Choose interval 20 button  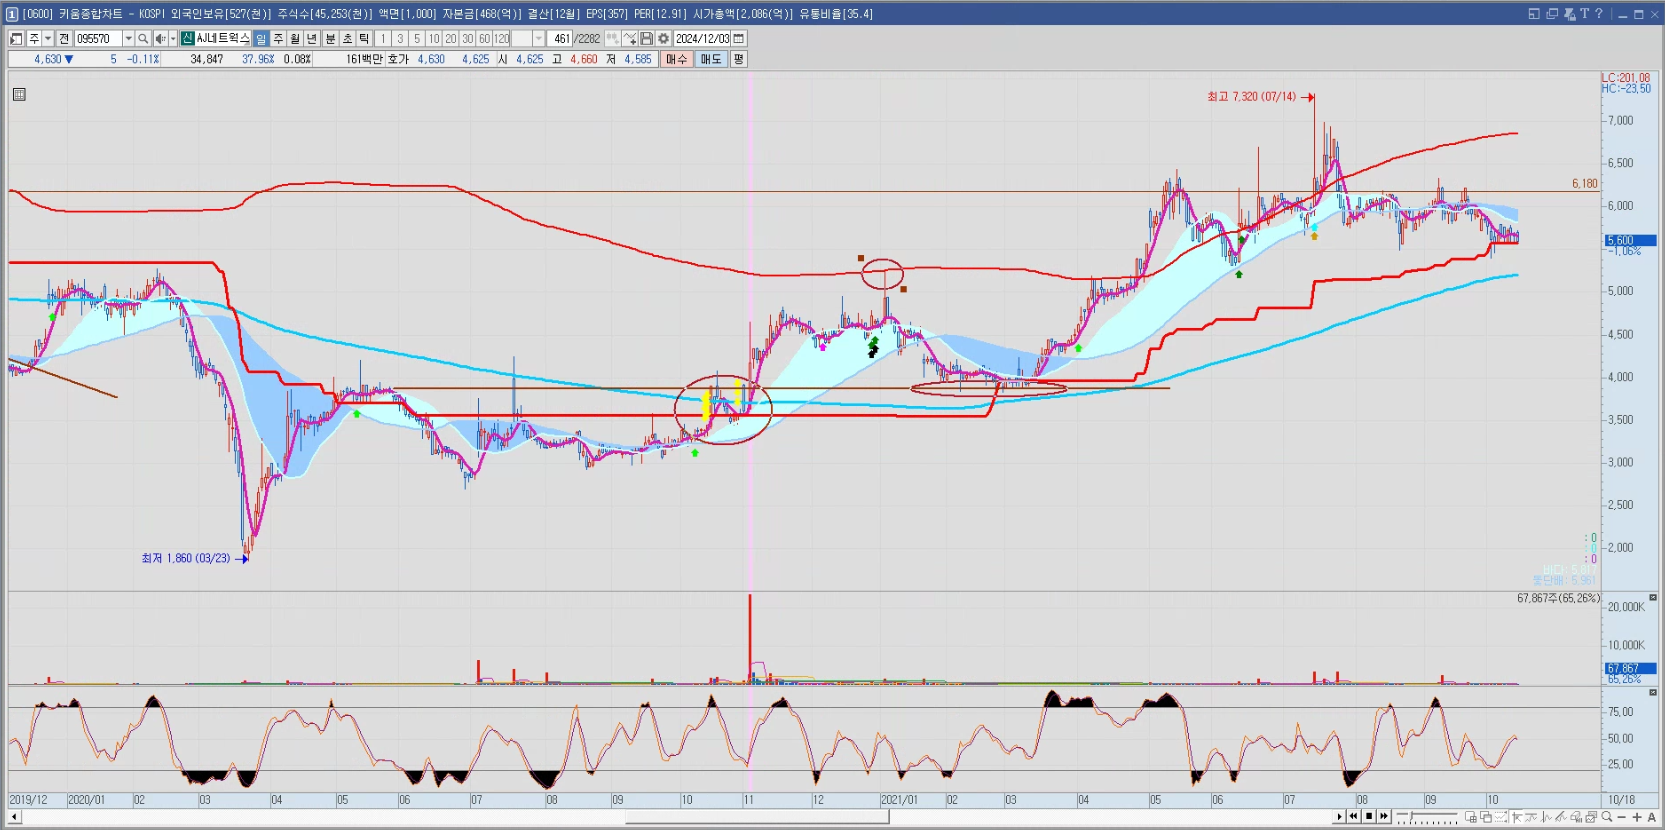[x=451, y=38]
